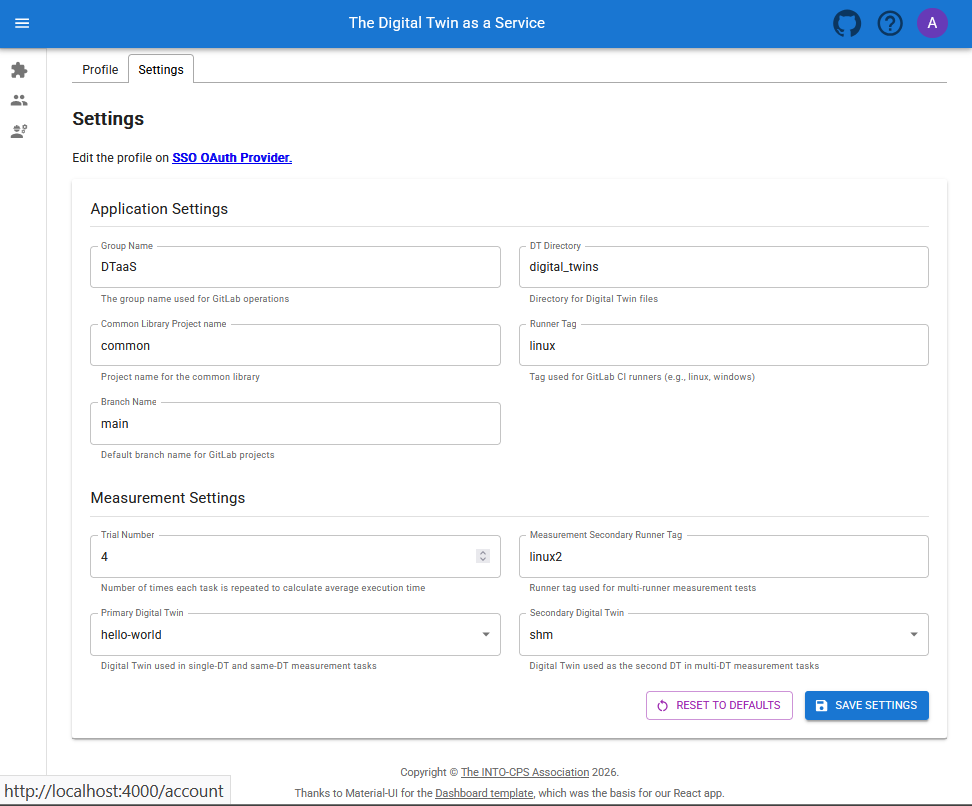Edit the DT Directory field
Screen dimensions: 972x806
[723, 267]
